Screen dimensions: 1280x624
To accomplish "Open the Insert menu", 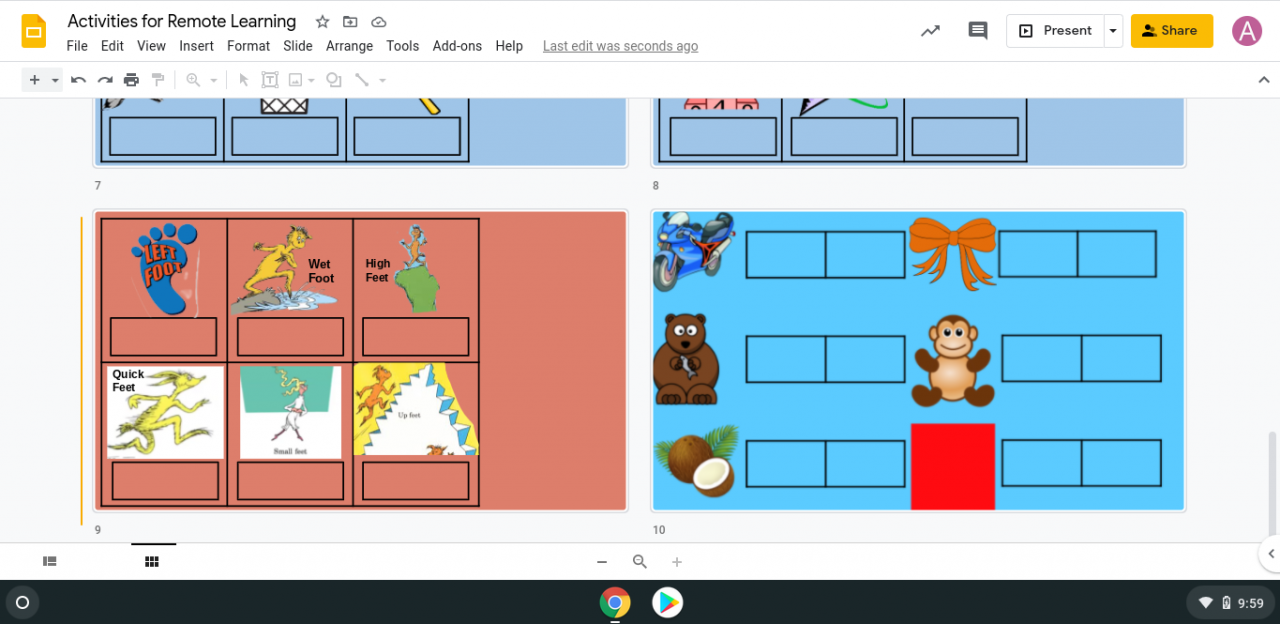I will pos(196,46).
